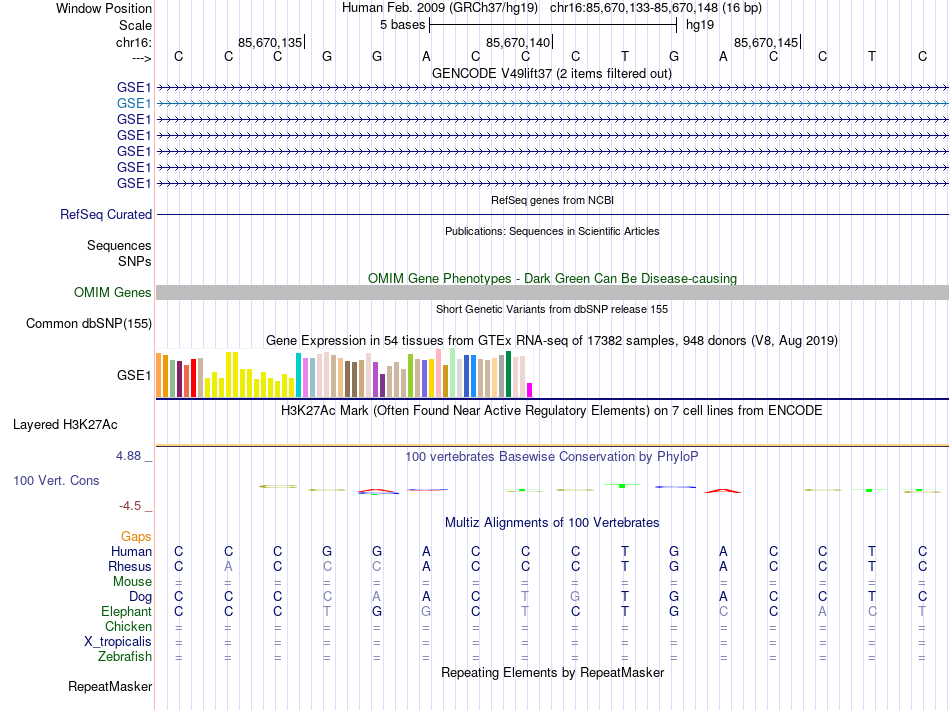Click the gray OMIM Genes item bar
This screenshot has width=950, height=710.
coord(553,293)
